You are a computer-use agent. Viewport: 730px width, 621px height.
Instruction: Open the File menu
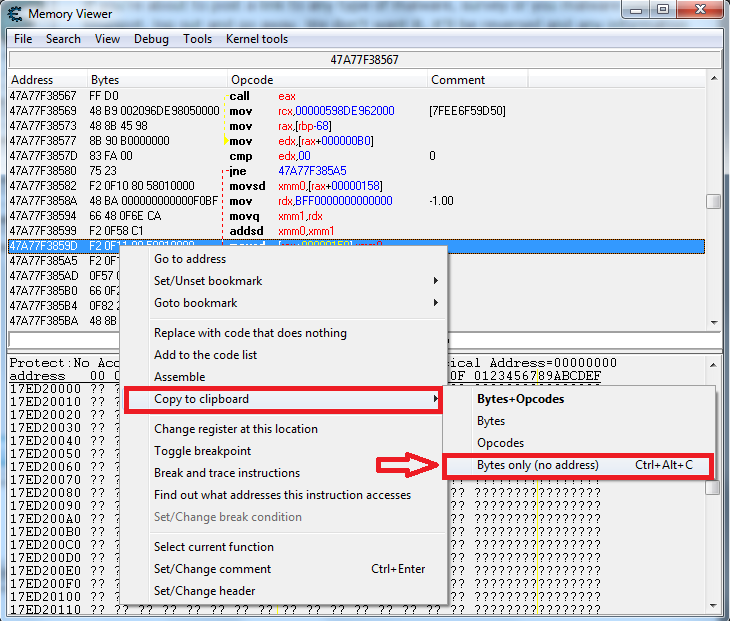point(23,39)
